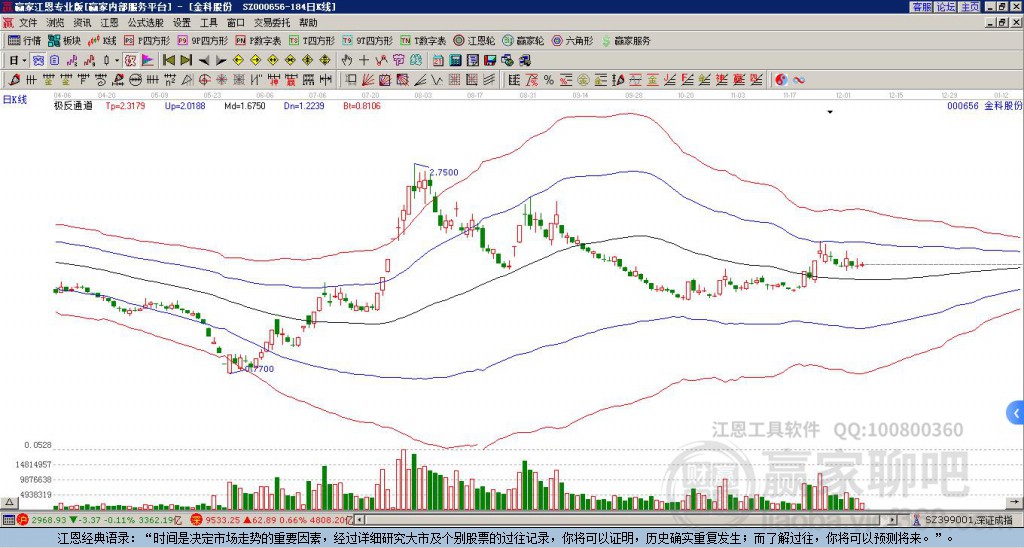
Task: Click the 客服 button
Action: (x=921, y=7)
